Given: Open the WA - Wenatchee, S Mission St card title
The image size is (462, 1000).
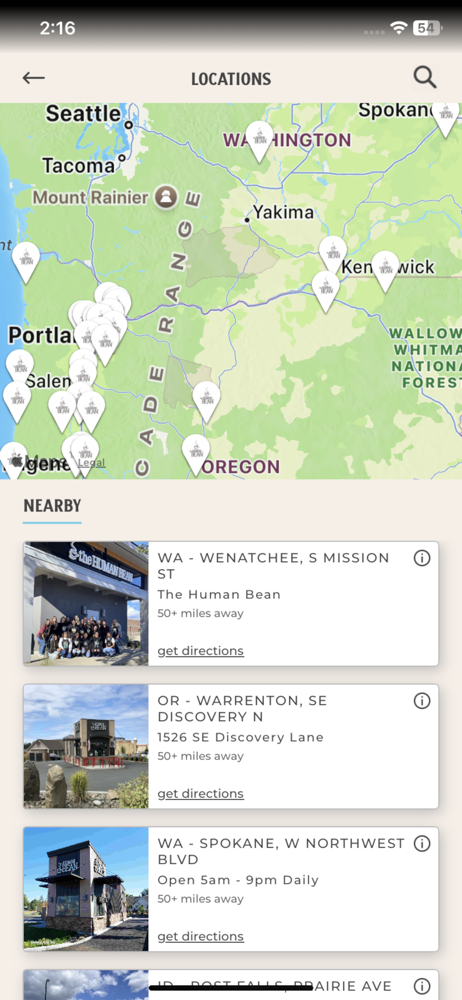Looking at the screenshot, I should (274, 566).
